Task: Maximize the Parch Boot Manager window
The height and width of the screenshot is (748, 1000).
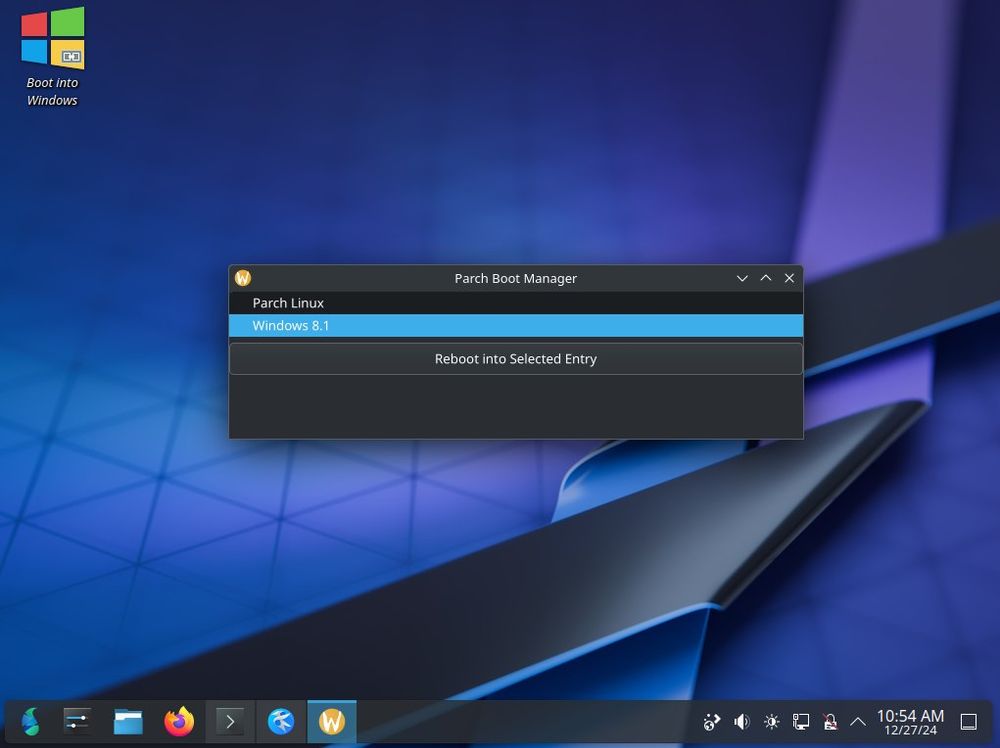Action: 765,278
